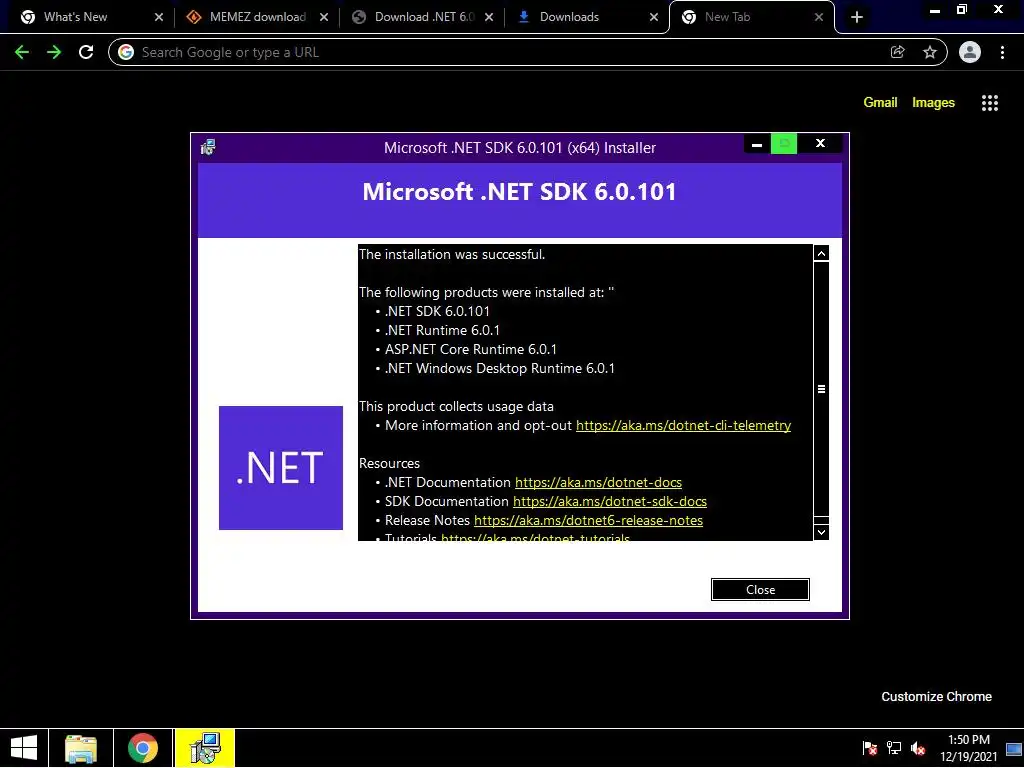Close the MEMEZ download tab
This screenshot has width=1024, height=768.
pos(324,17)
